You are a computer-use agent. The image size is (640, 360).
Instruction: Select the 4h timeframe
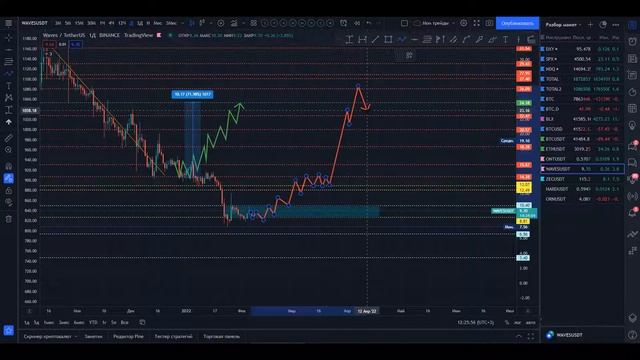pyautogui.click(x=111, y=23)
